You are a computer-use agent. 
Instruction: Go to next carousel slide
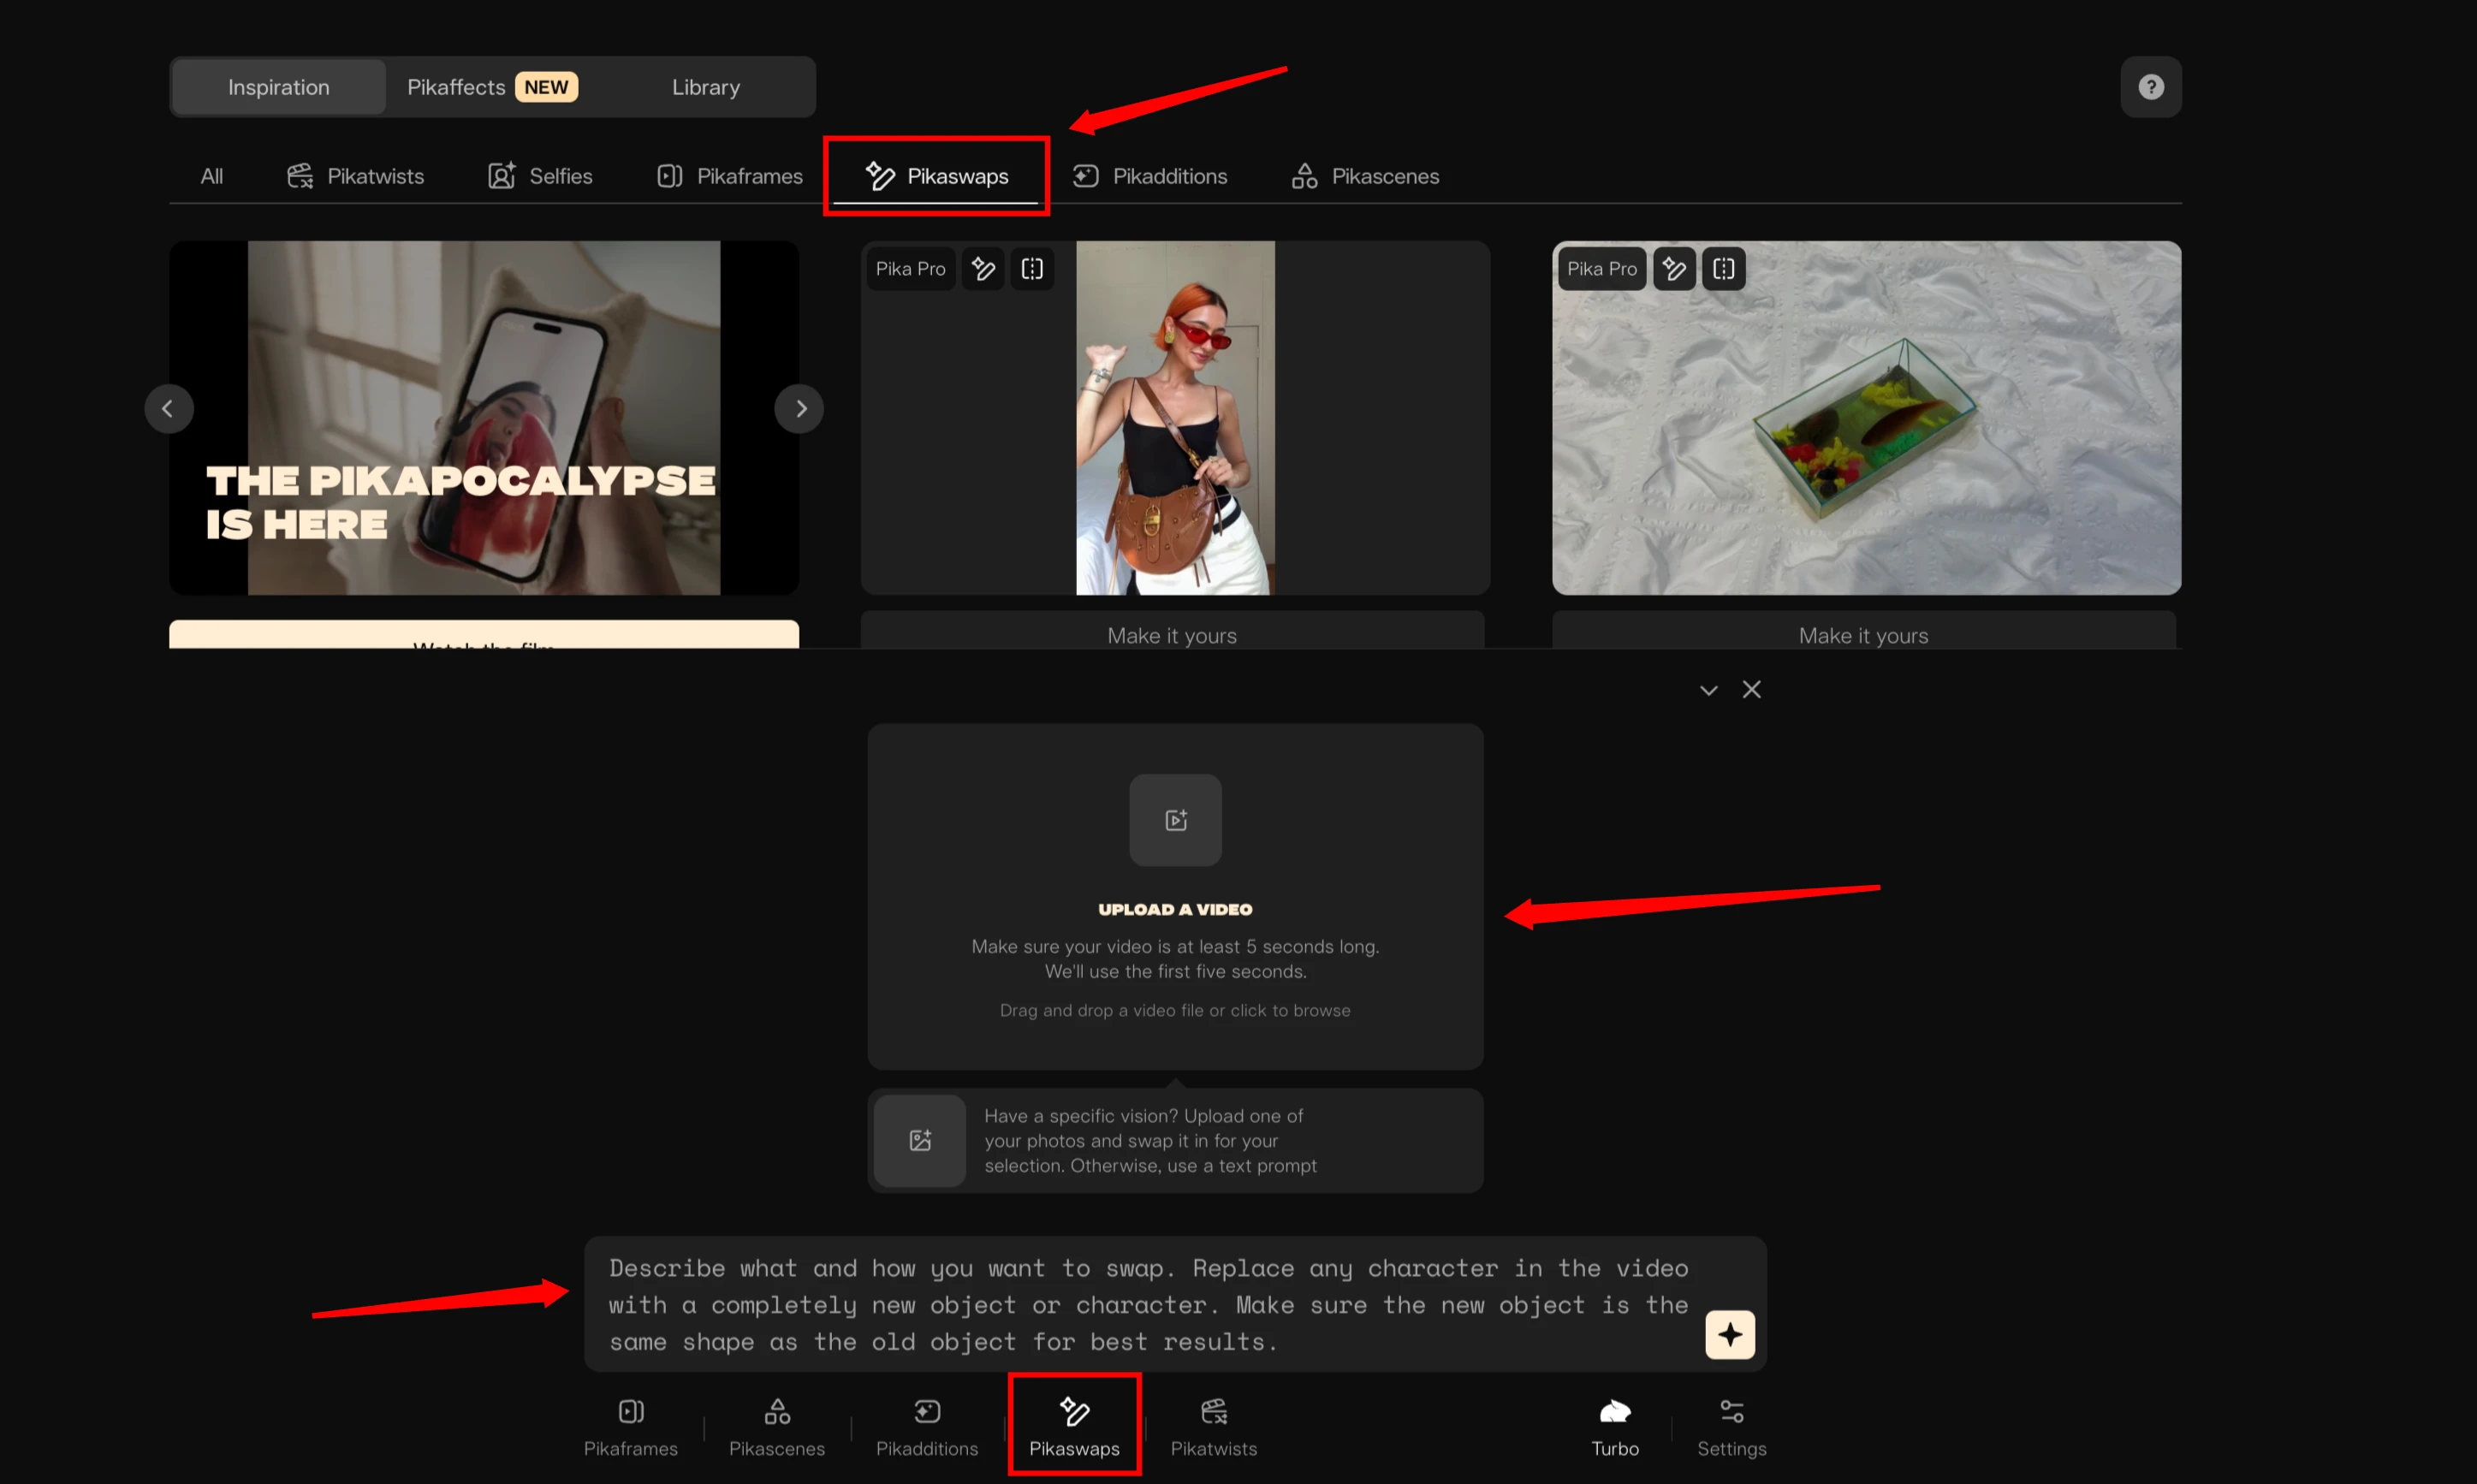pyautogui.click(x=799, y=408)
